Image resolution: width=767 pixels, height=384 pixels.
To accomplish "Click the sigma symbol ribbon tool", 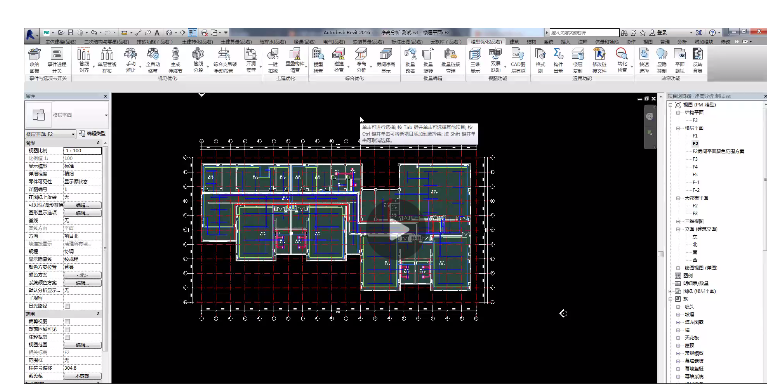I will (558, 53).
